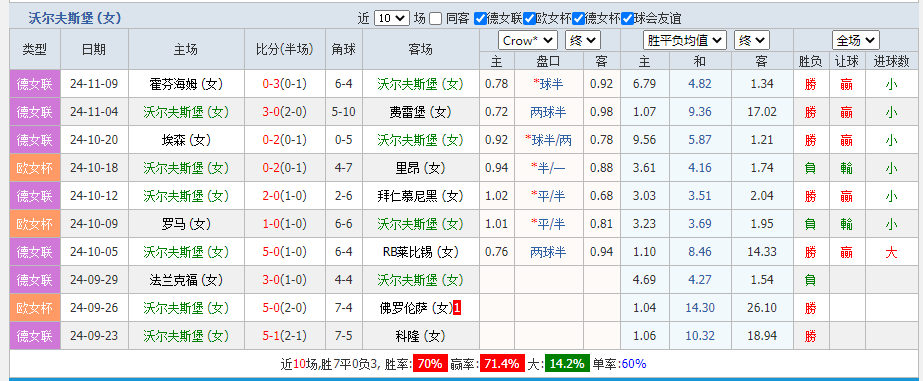Click the 两球半 handicap on the 24-11-04 row
Screen dimensions: 923x381
[x=548, y=112]
